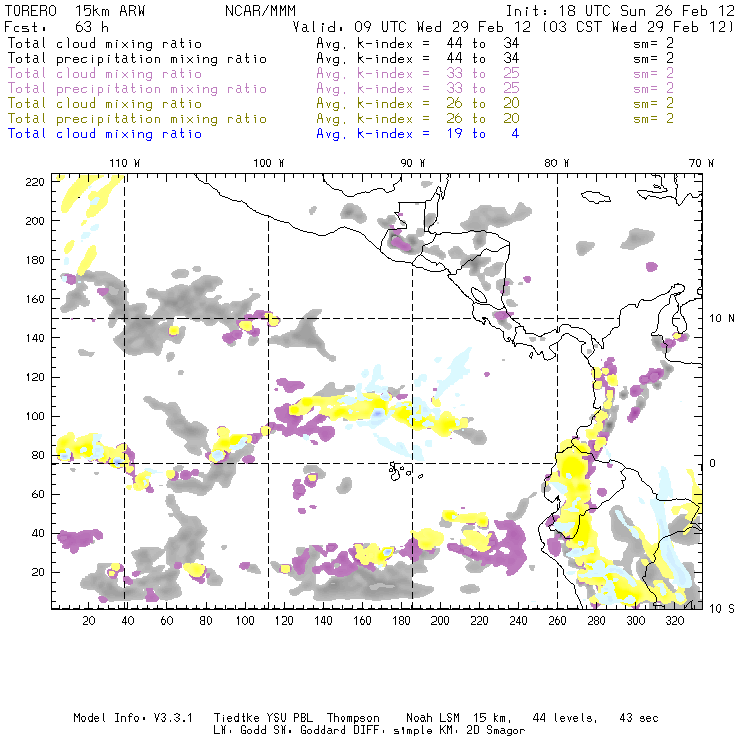Click "sm= 2" on the black cloud row
The height and width of the screenshot is (740, 740).
(654, 43)
